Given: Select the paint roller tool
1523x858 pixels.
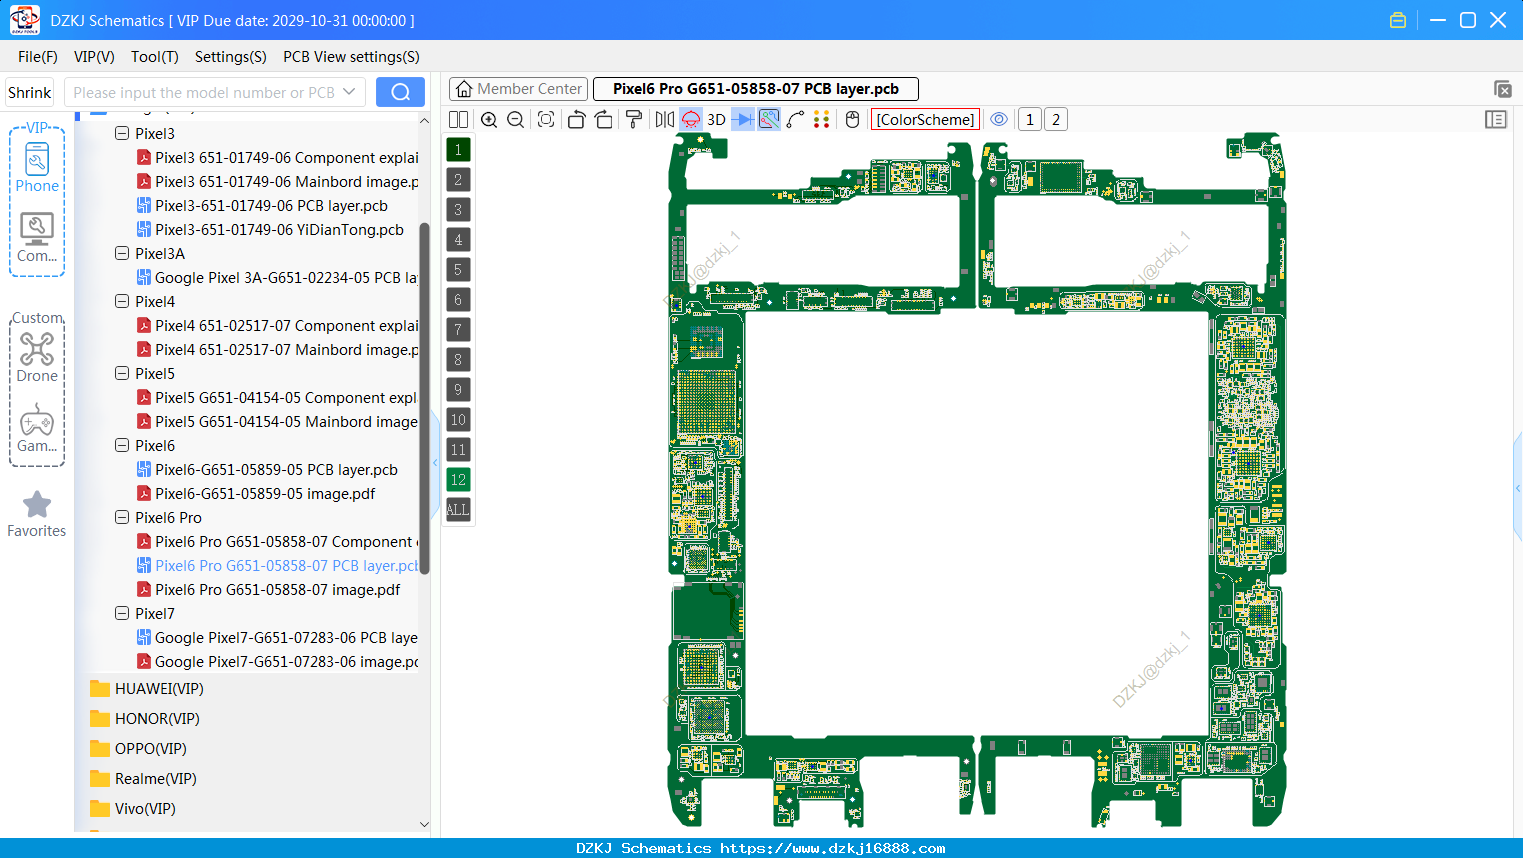Looking at the screenshot, I should pos(634,119).
